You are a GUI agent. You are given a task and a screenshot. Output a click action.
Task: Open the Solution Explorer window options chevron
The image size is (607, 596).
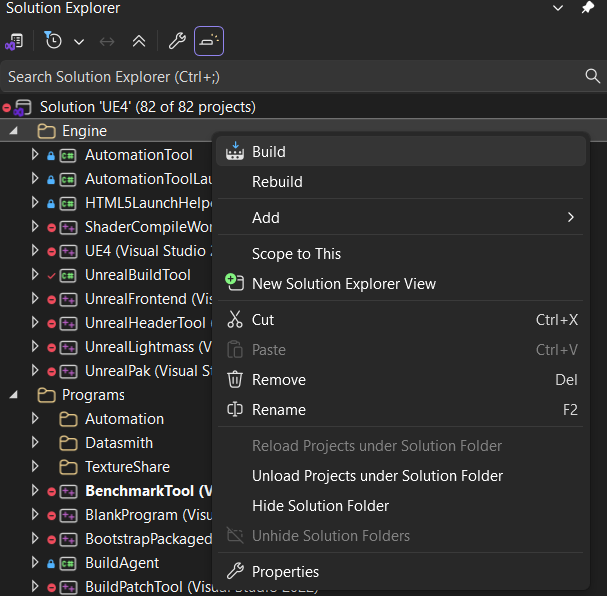coord(558,8)
